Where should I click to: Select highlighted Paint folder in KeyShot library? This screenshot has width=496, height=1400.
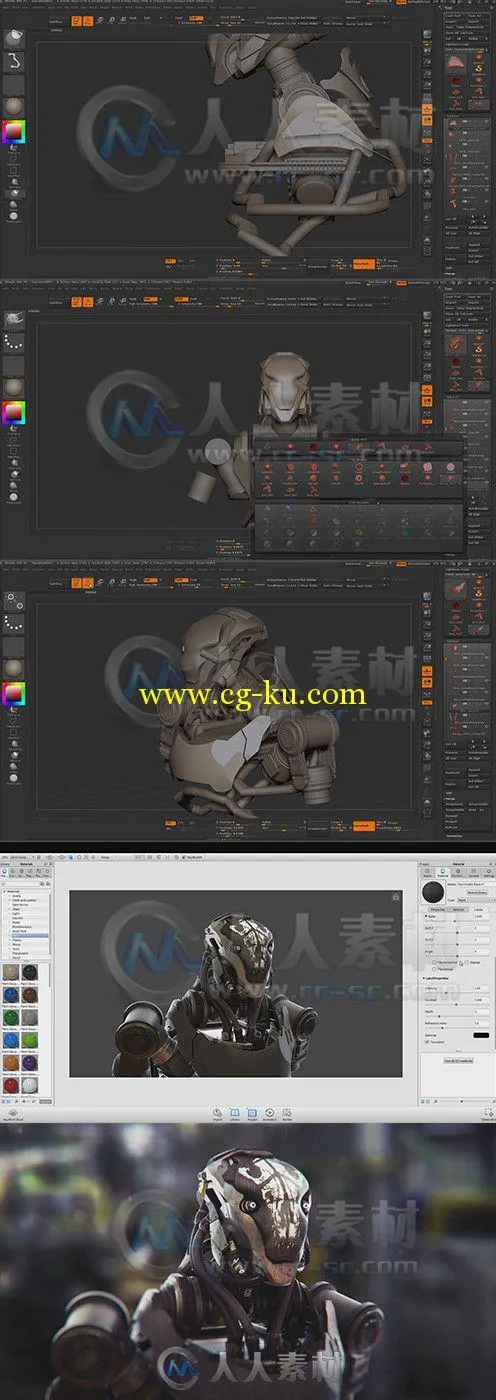click(x=29, y=936)
